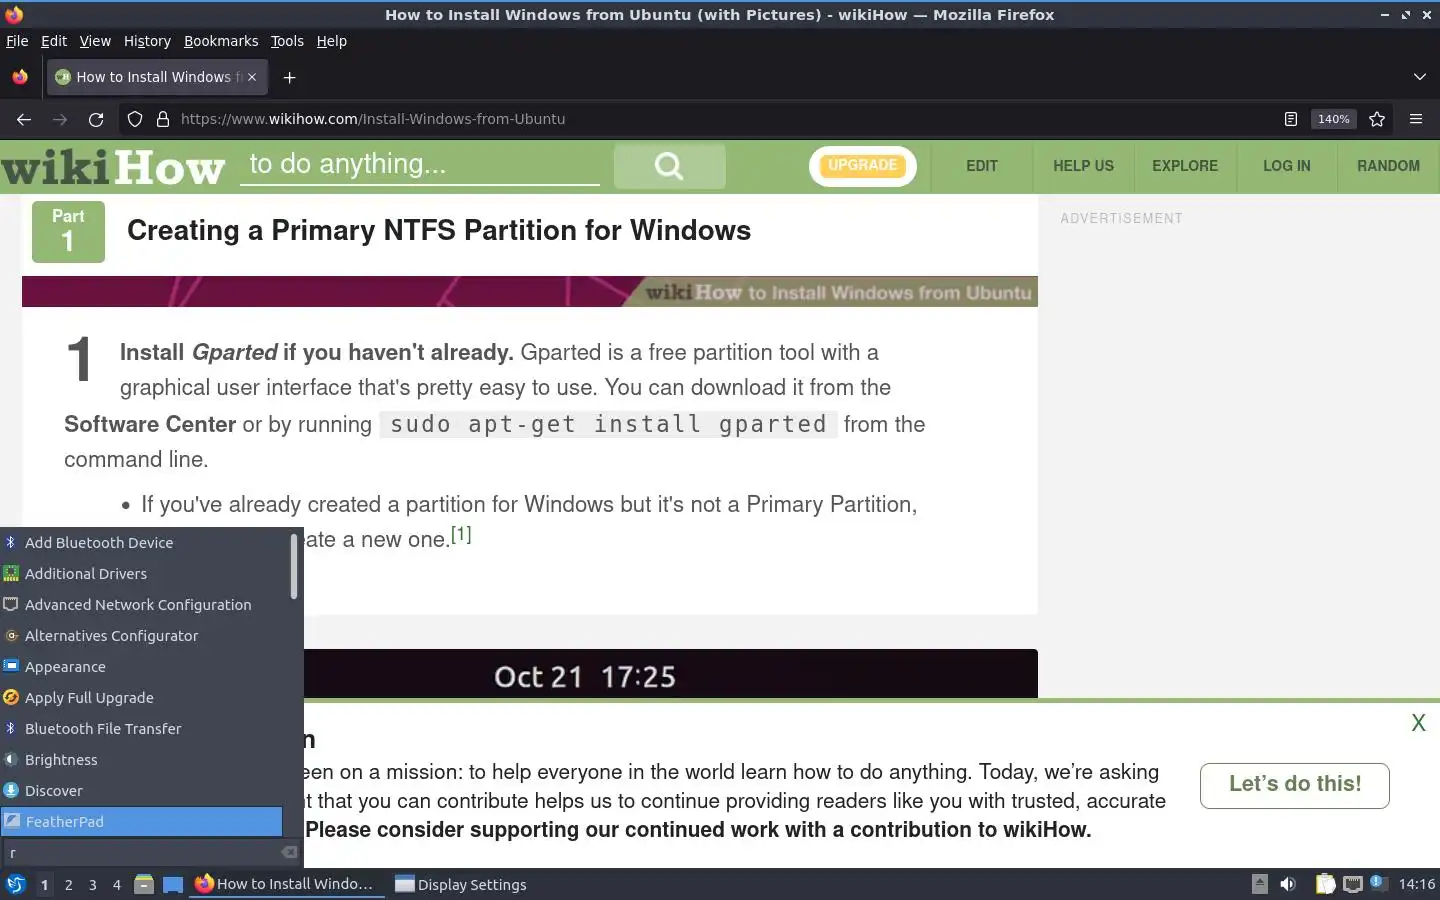1440x900 pixels.
Task: Open the Bookmarks menu
Action: click(x=221, y=41)
